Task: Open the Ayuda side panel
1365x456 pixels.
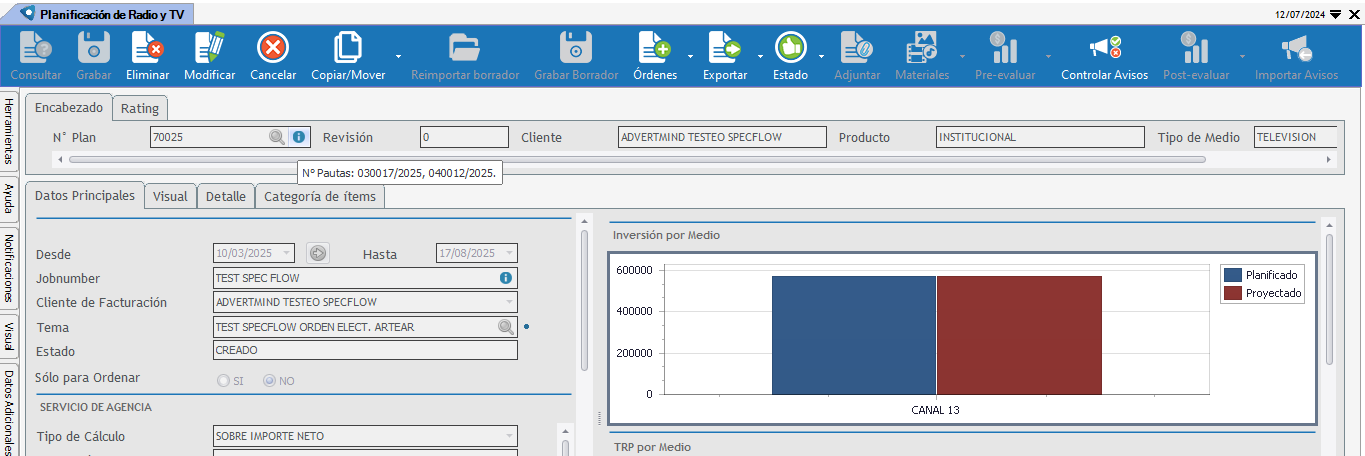Action: (8, 198)
